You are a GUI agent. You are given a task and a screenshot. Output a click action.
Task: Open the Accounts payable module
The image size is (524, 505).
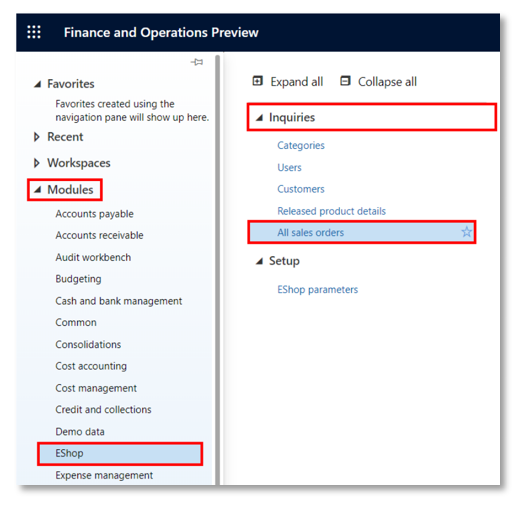[95, 214]
